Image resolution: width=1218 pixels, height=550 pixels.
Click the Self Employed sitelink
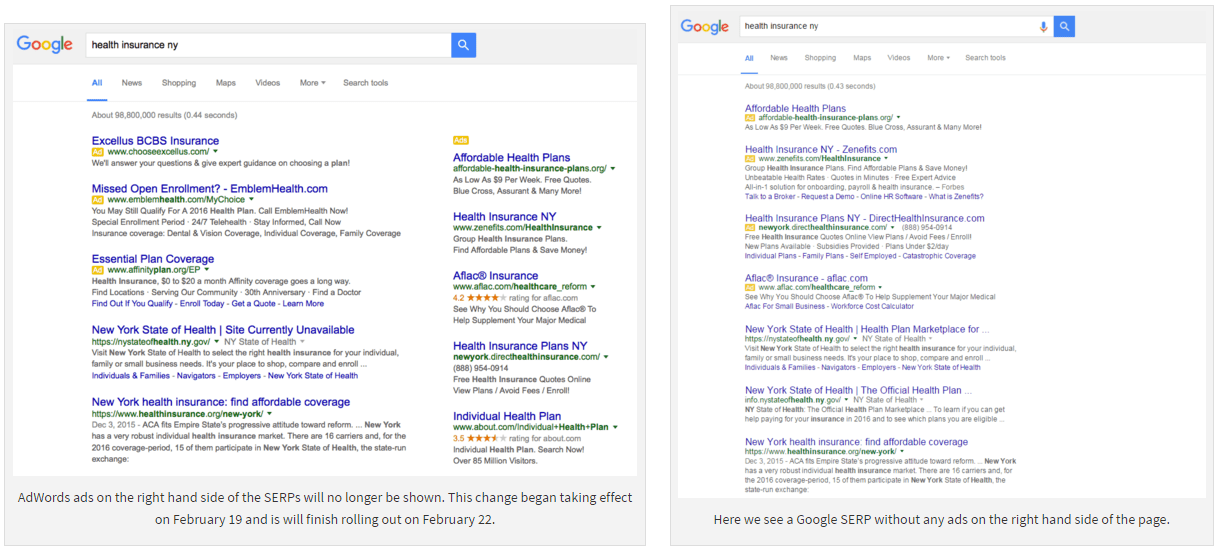(x=871, y=256)
